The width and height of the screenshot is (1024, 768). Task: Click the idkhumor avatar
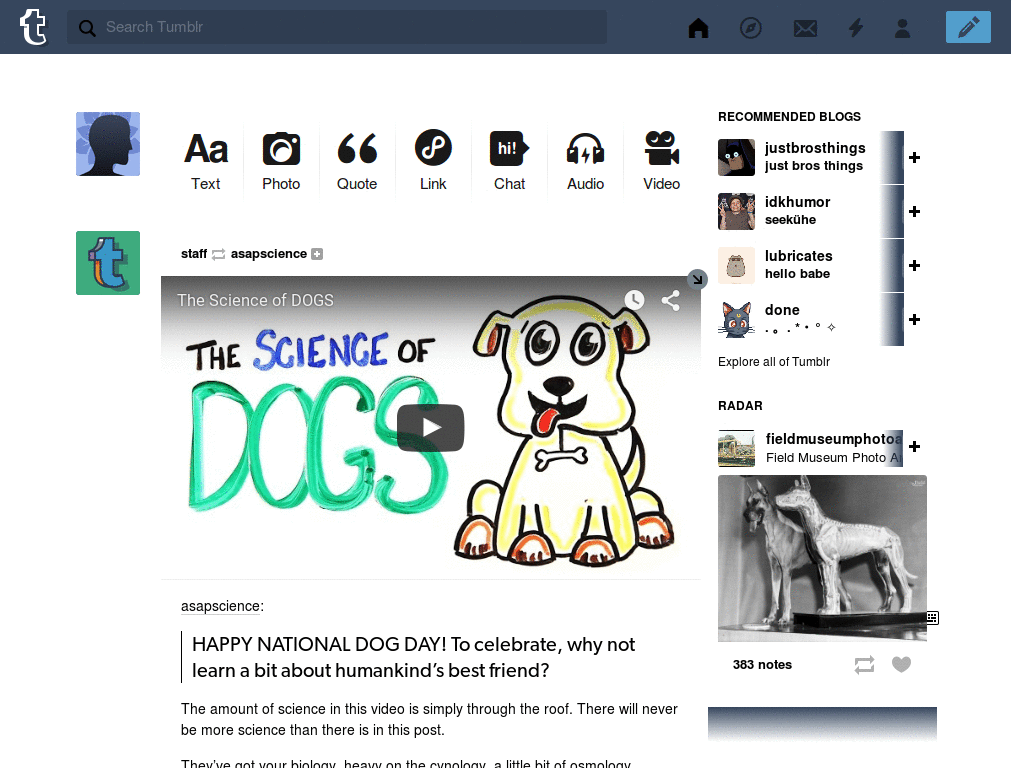[x=737, y=212]
